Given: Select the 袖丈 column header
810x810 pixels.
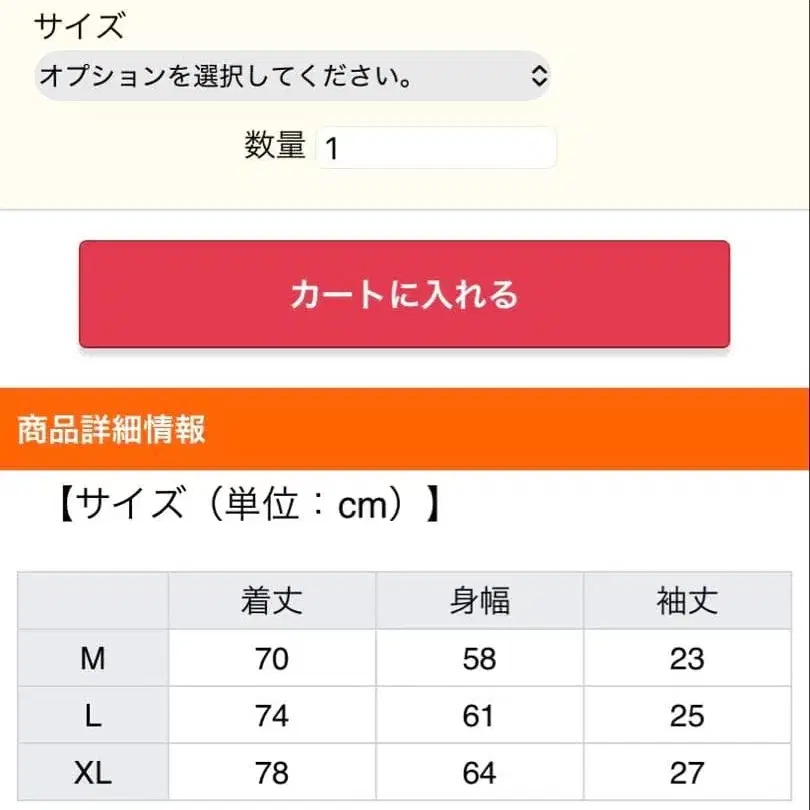Looking at the screenshot, I should click(x=686, y=601).
